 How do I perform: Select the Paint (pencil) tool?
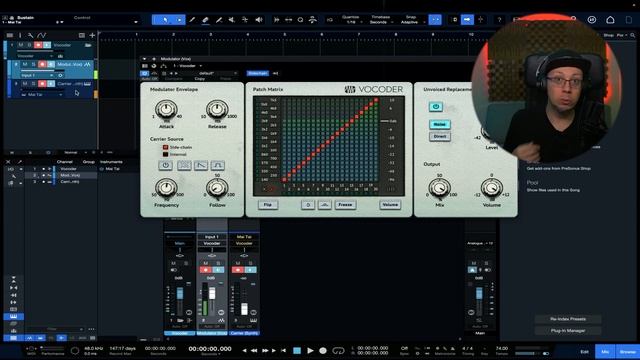click(x=192, y=20)
